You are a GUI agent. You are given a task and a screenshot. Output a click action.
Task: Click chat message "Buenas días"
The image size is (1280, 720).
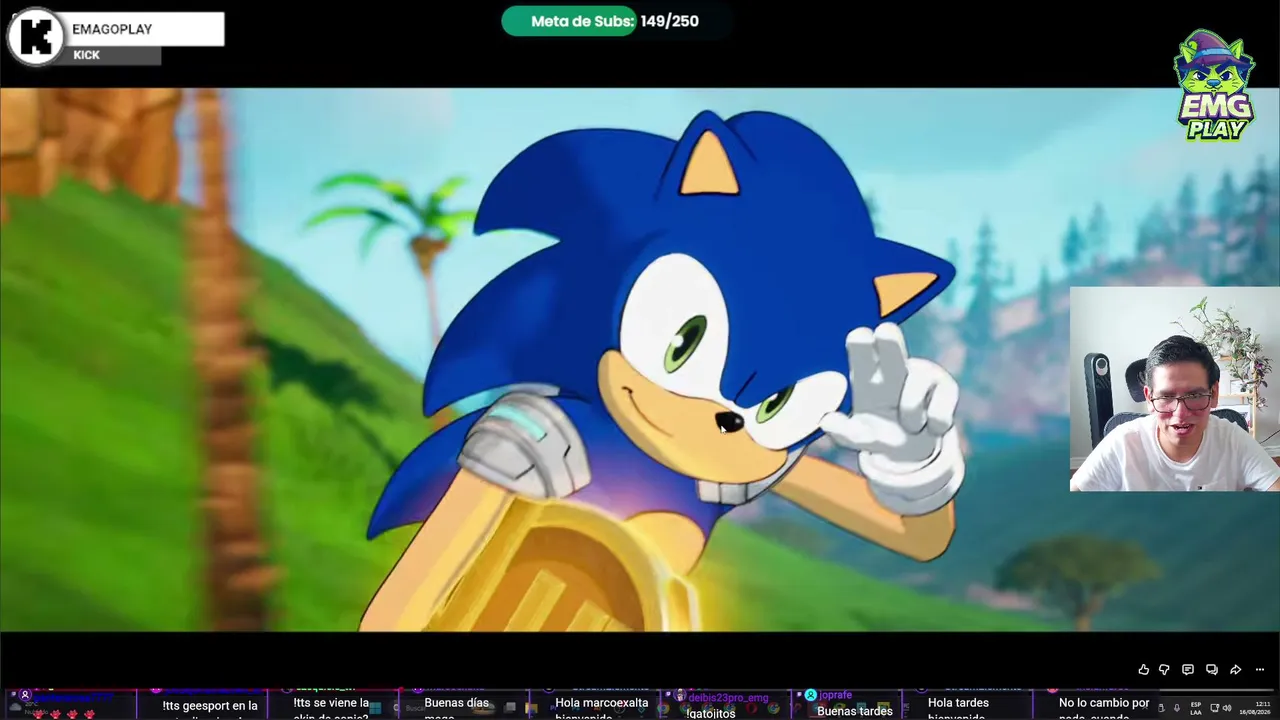point(457,703)
